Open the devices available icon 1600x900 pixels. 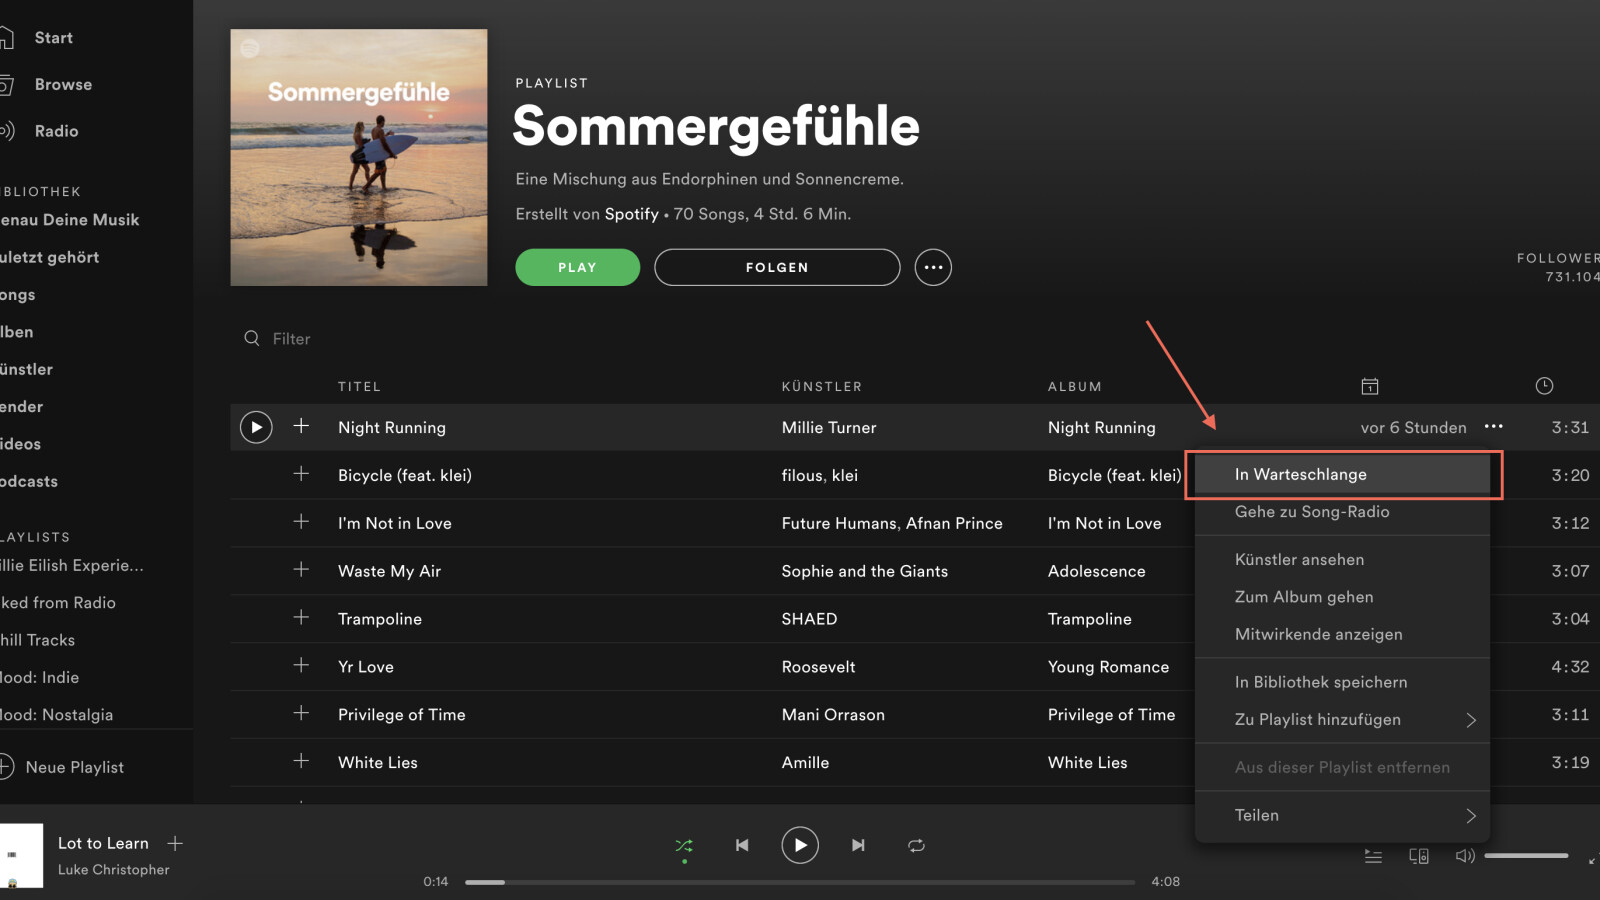click(x=1419, y=856)
